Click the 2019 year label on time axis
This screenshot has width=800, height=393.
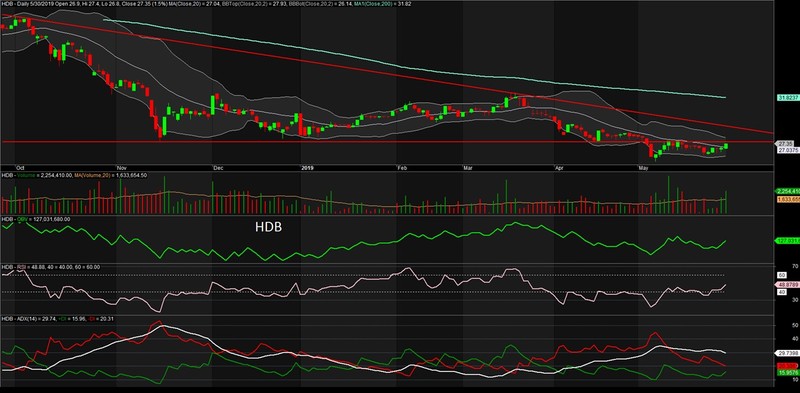click(307, 167)
